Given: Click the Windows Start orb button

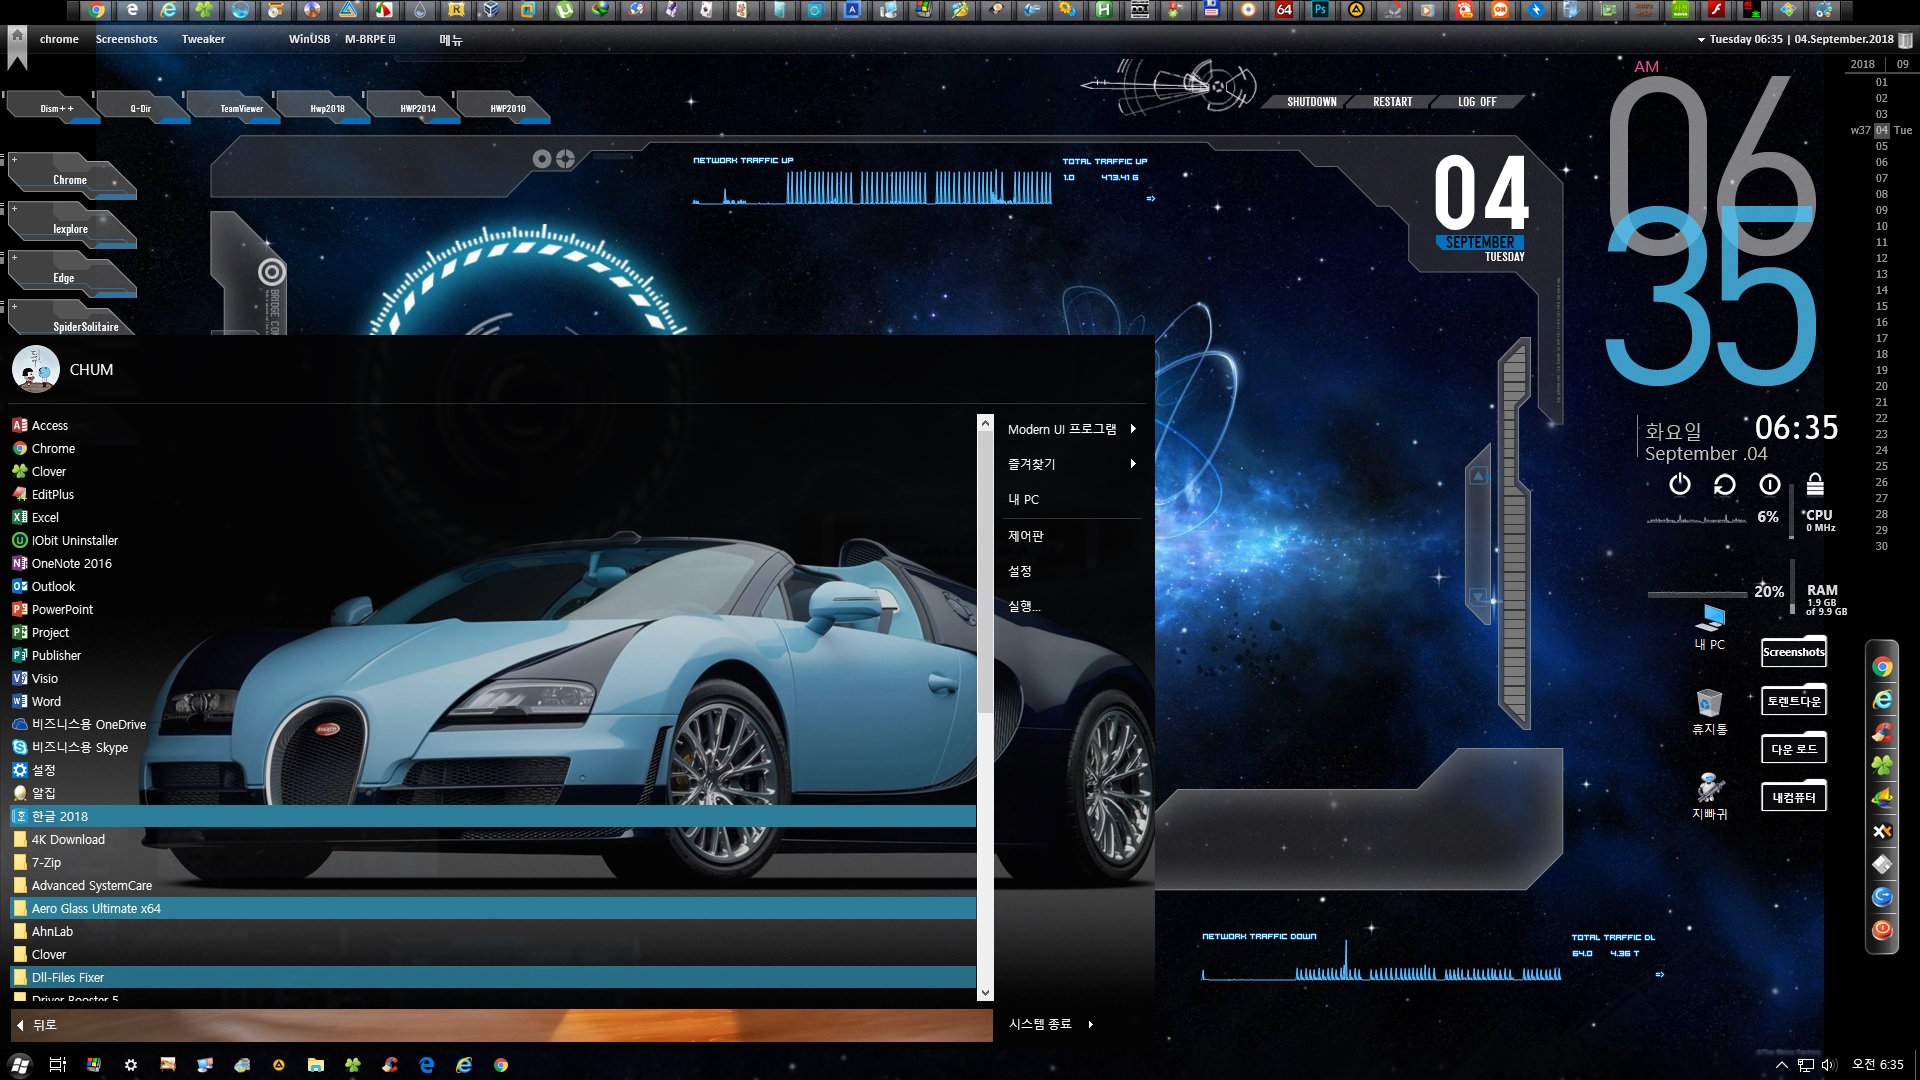Looking at the screenshot, I should (x=20, y=1065).
